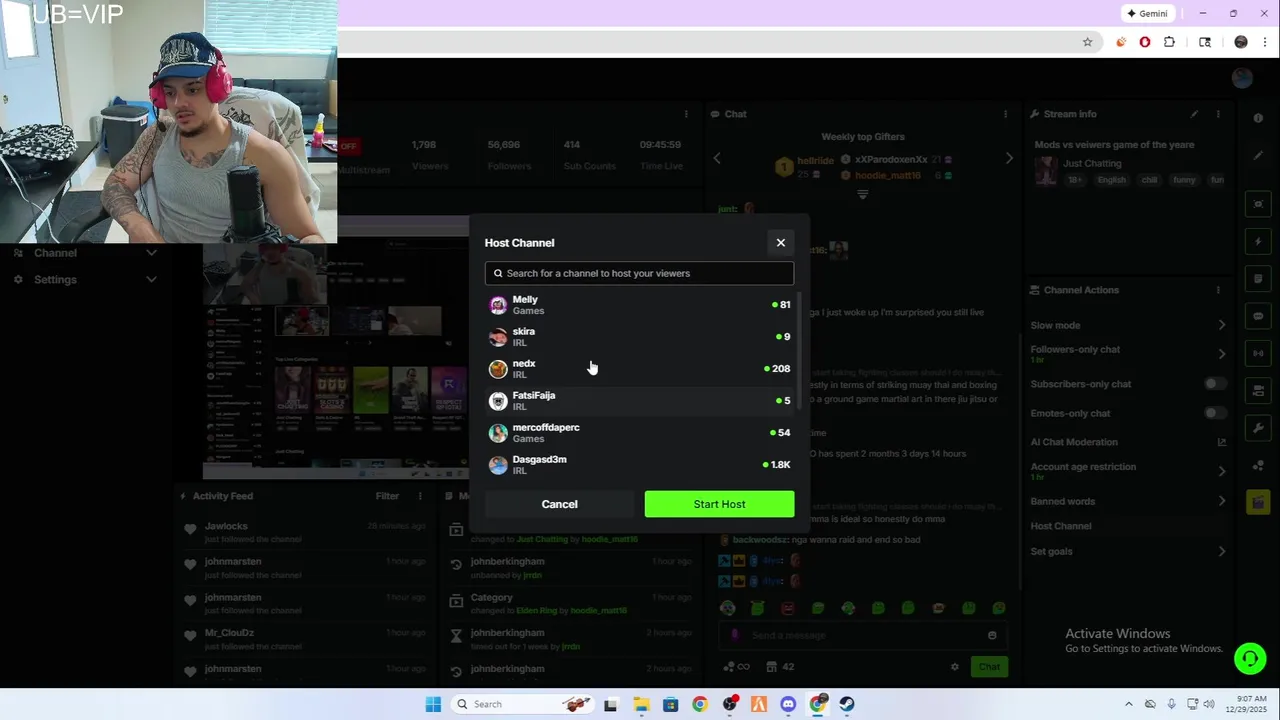Select skira channel from host list
Image resolution: width=1280 pixels, height=720 pixels.
639,337
